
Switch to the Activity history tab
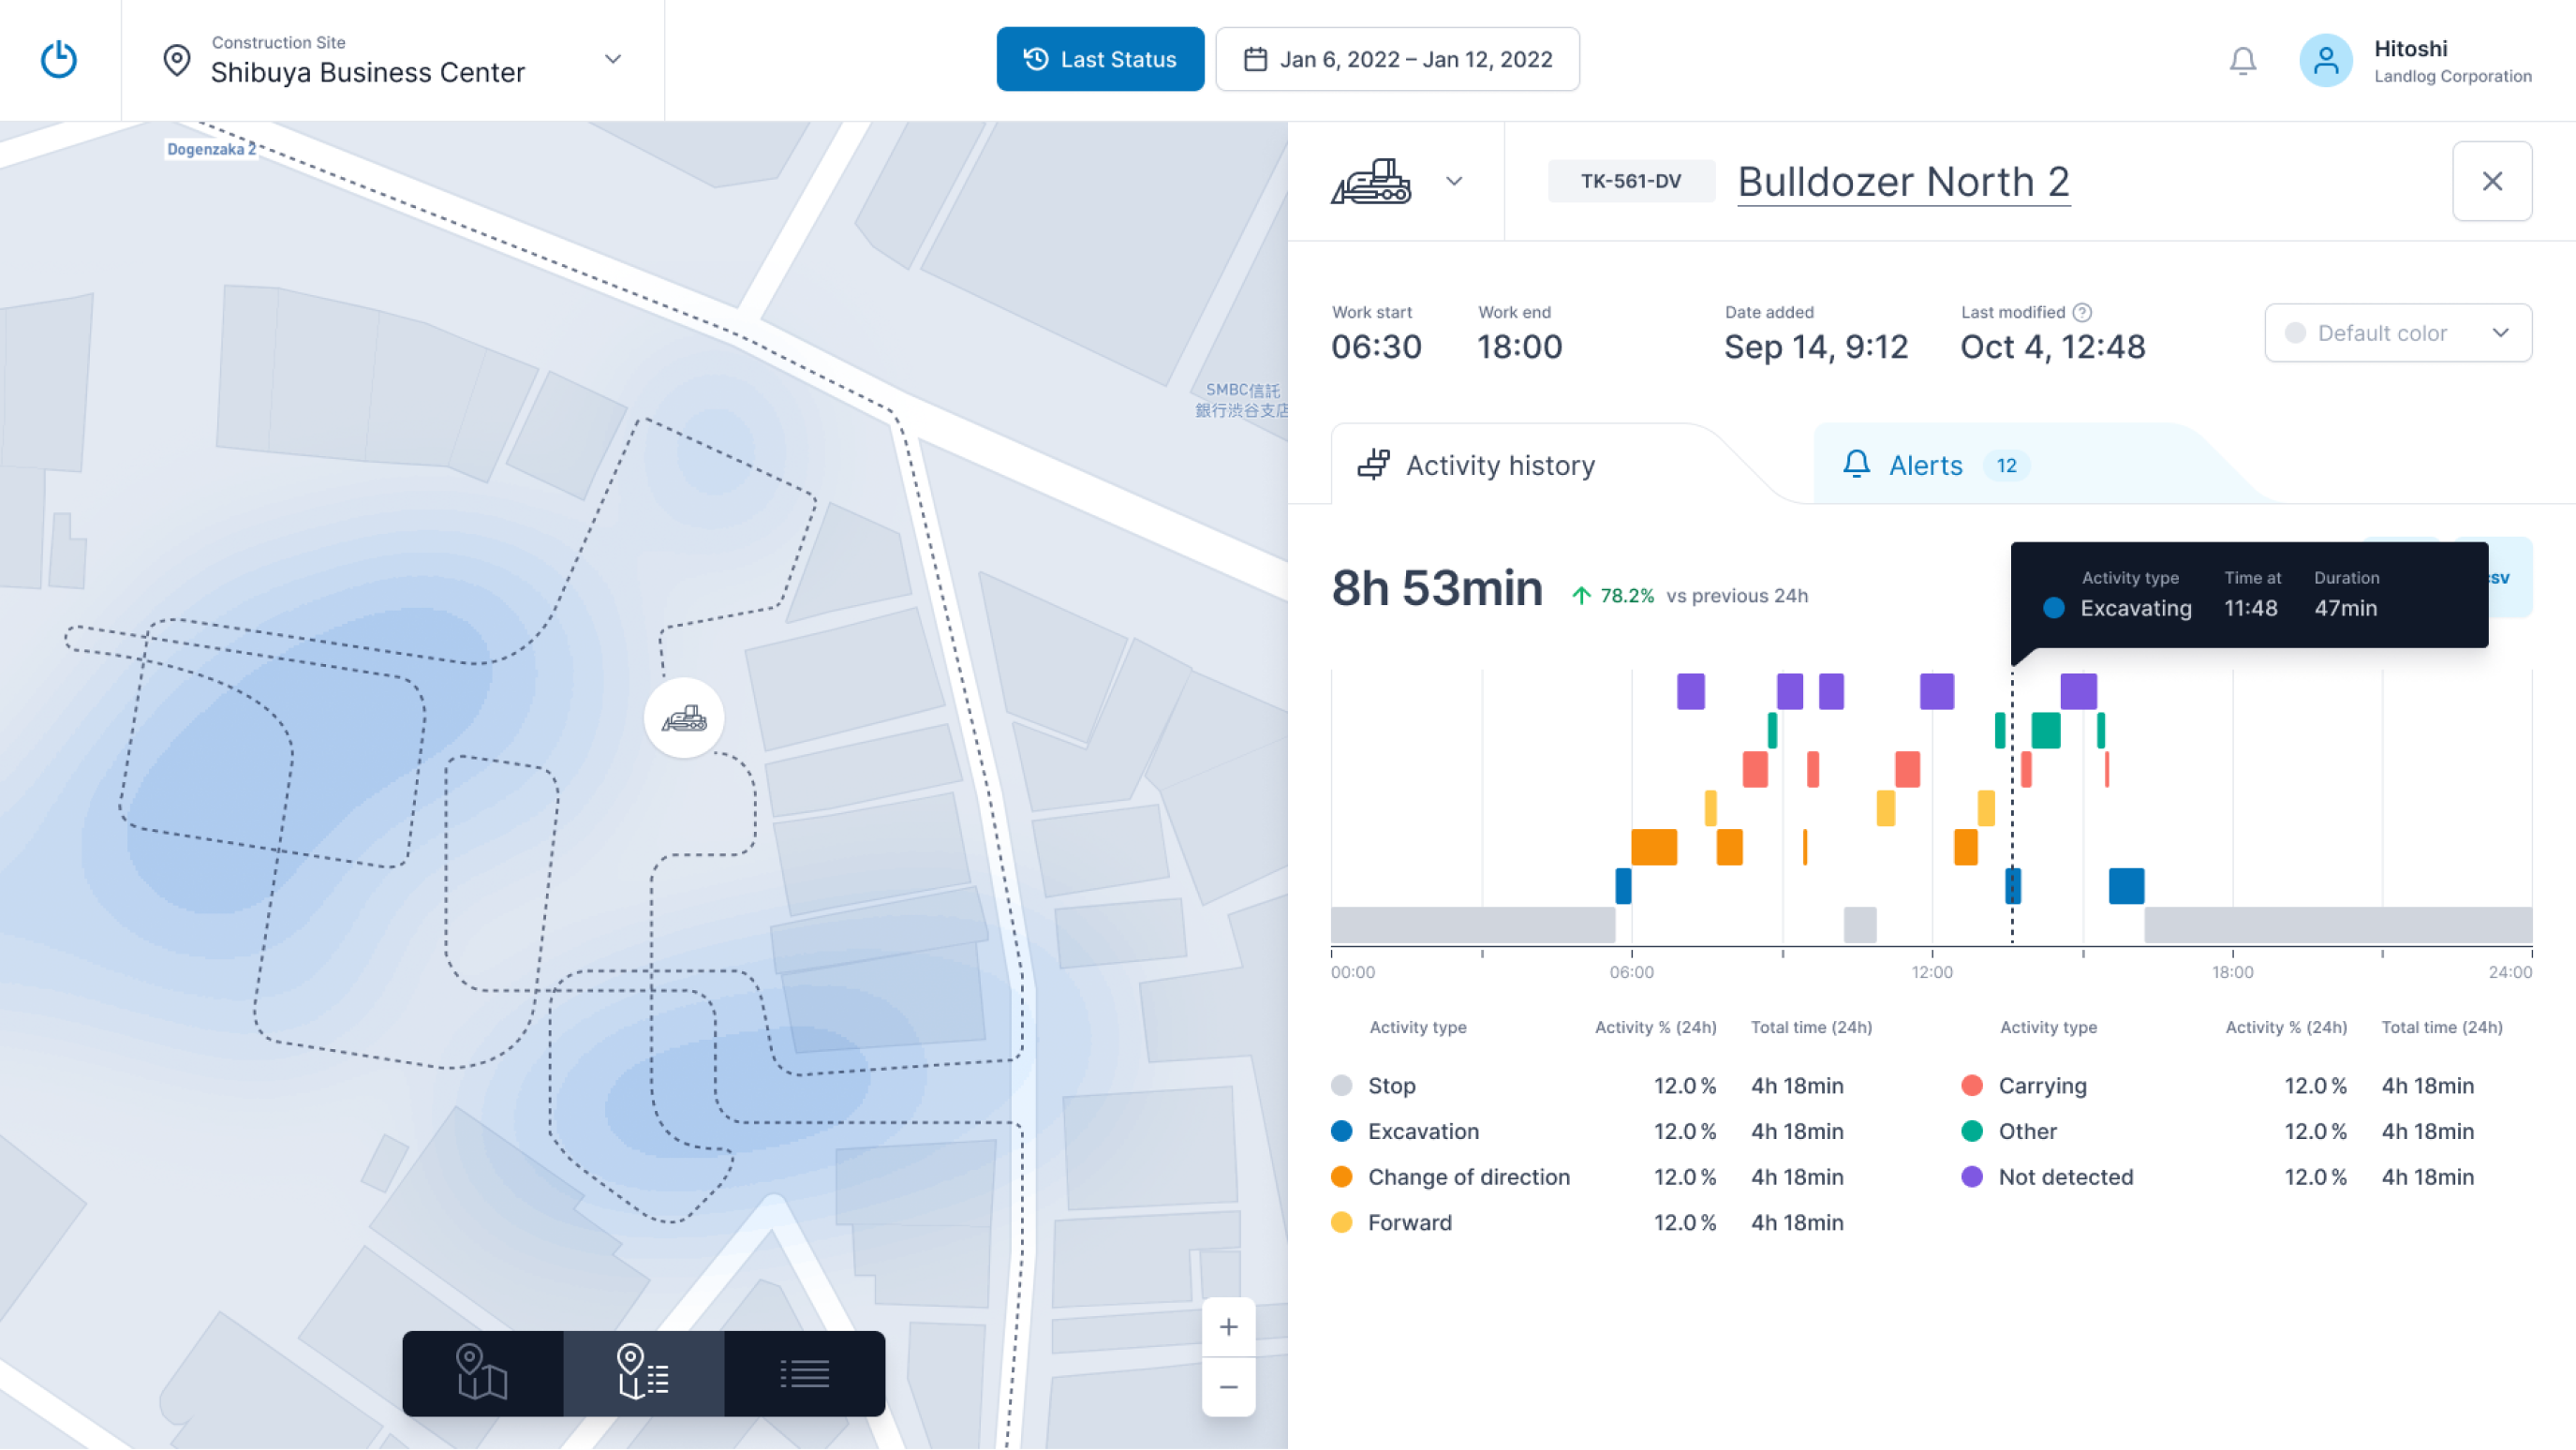pyautogui.click(x=1500, y=465)
